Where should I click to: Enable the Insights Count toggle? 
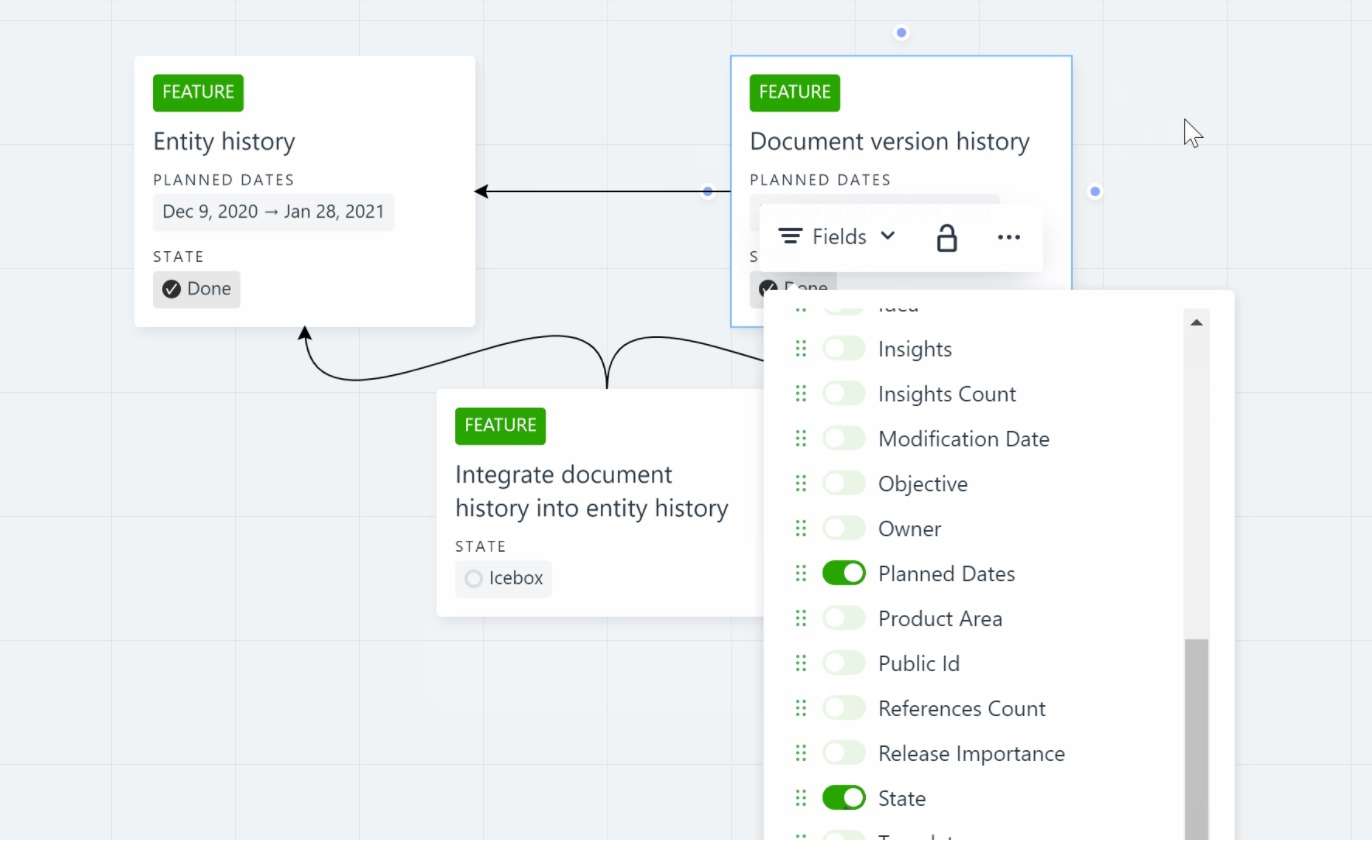843,394
